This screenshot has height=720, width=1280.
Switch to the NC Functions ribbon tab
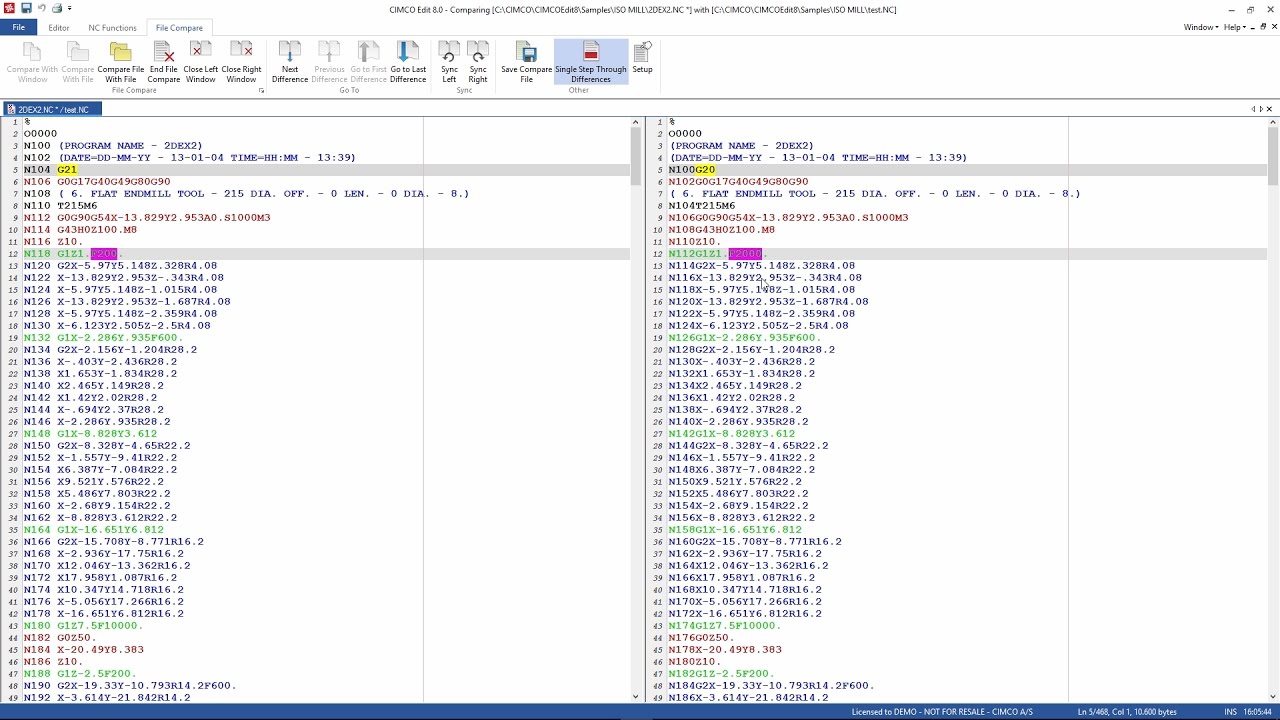pos(112,28)
